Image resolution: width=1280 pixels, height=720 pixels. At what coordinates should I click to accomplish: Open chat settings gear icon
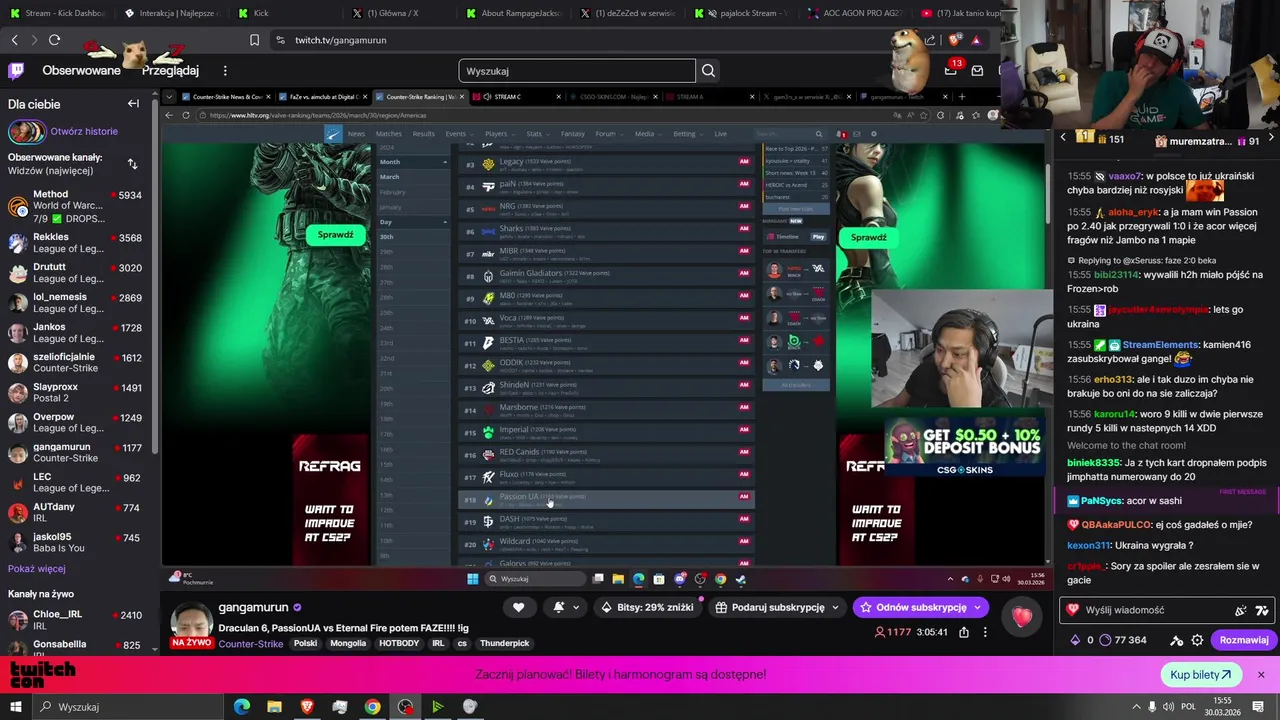(1198, 640)
